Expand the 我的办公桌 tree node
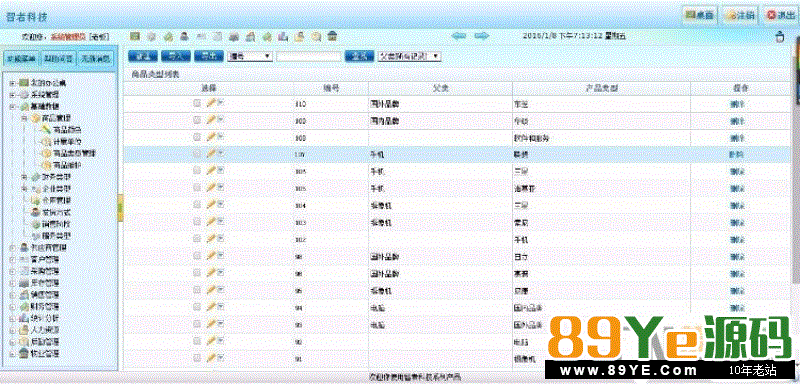This screenshot has width=800, height=384. (x=12, y=83)
